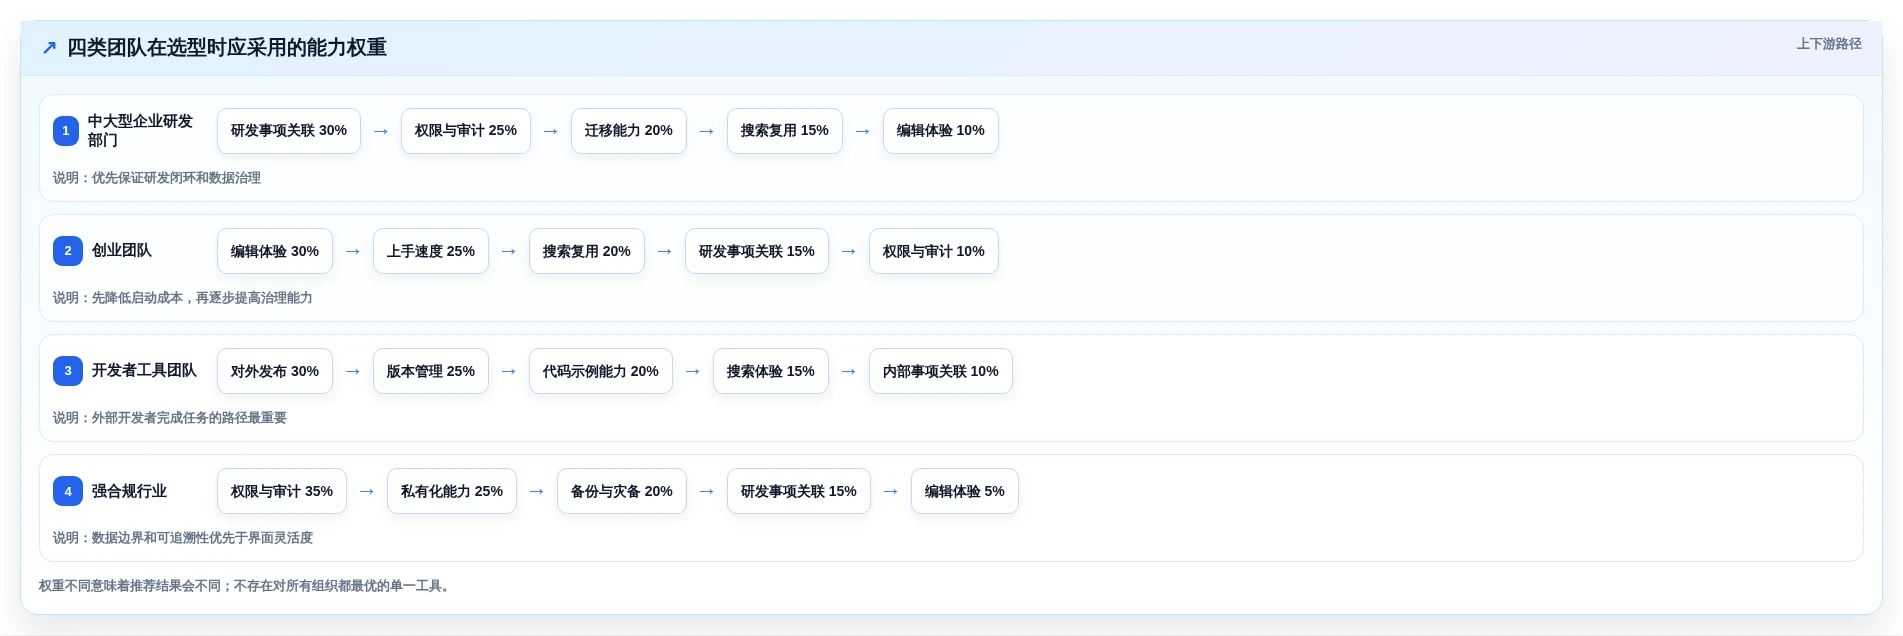Click the 中大型企业研发部门 row title
This screenshot has height=636, width=1903.
140,131
